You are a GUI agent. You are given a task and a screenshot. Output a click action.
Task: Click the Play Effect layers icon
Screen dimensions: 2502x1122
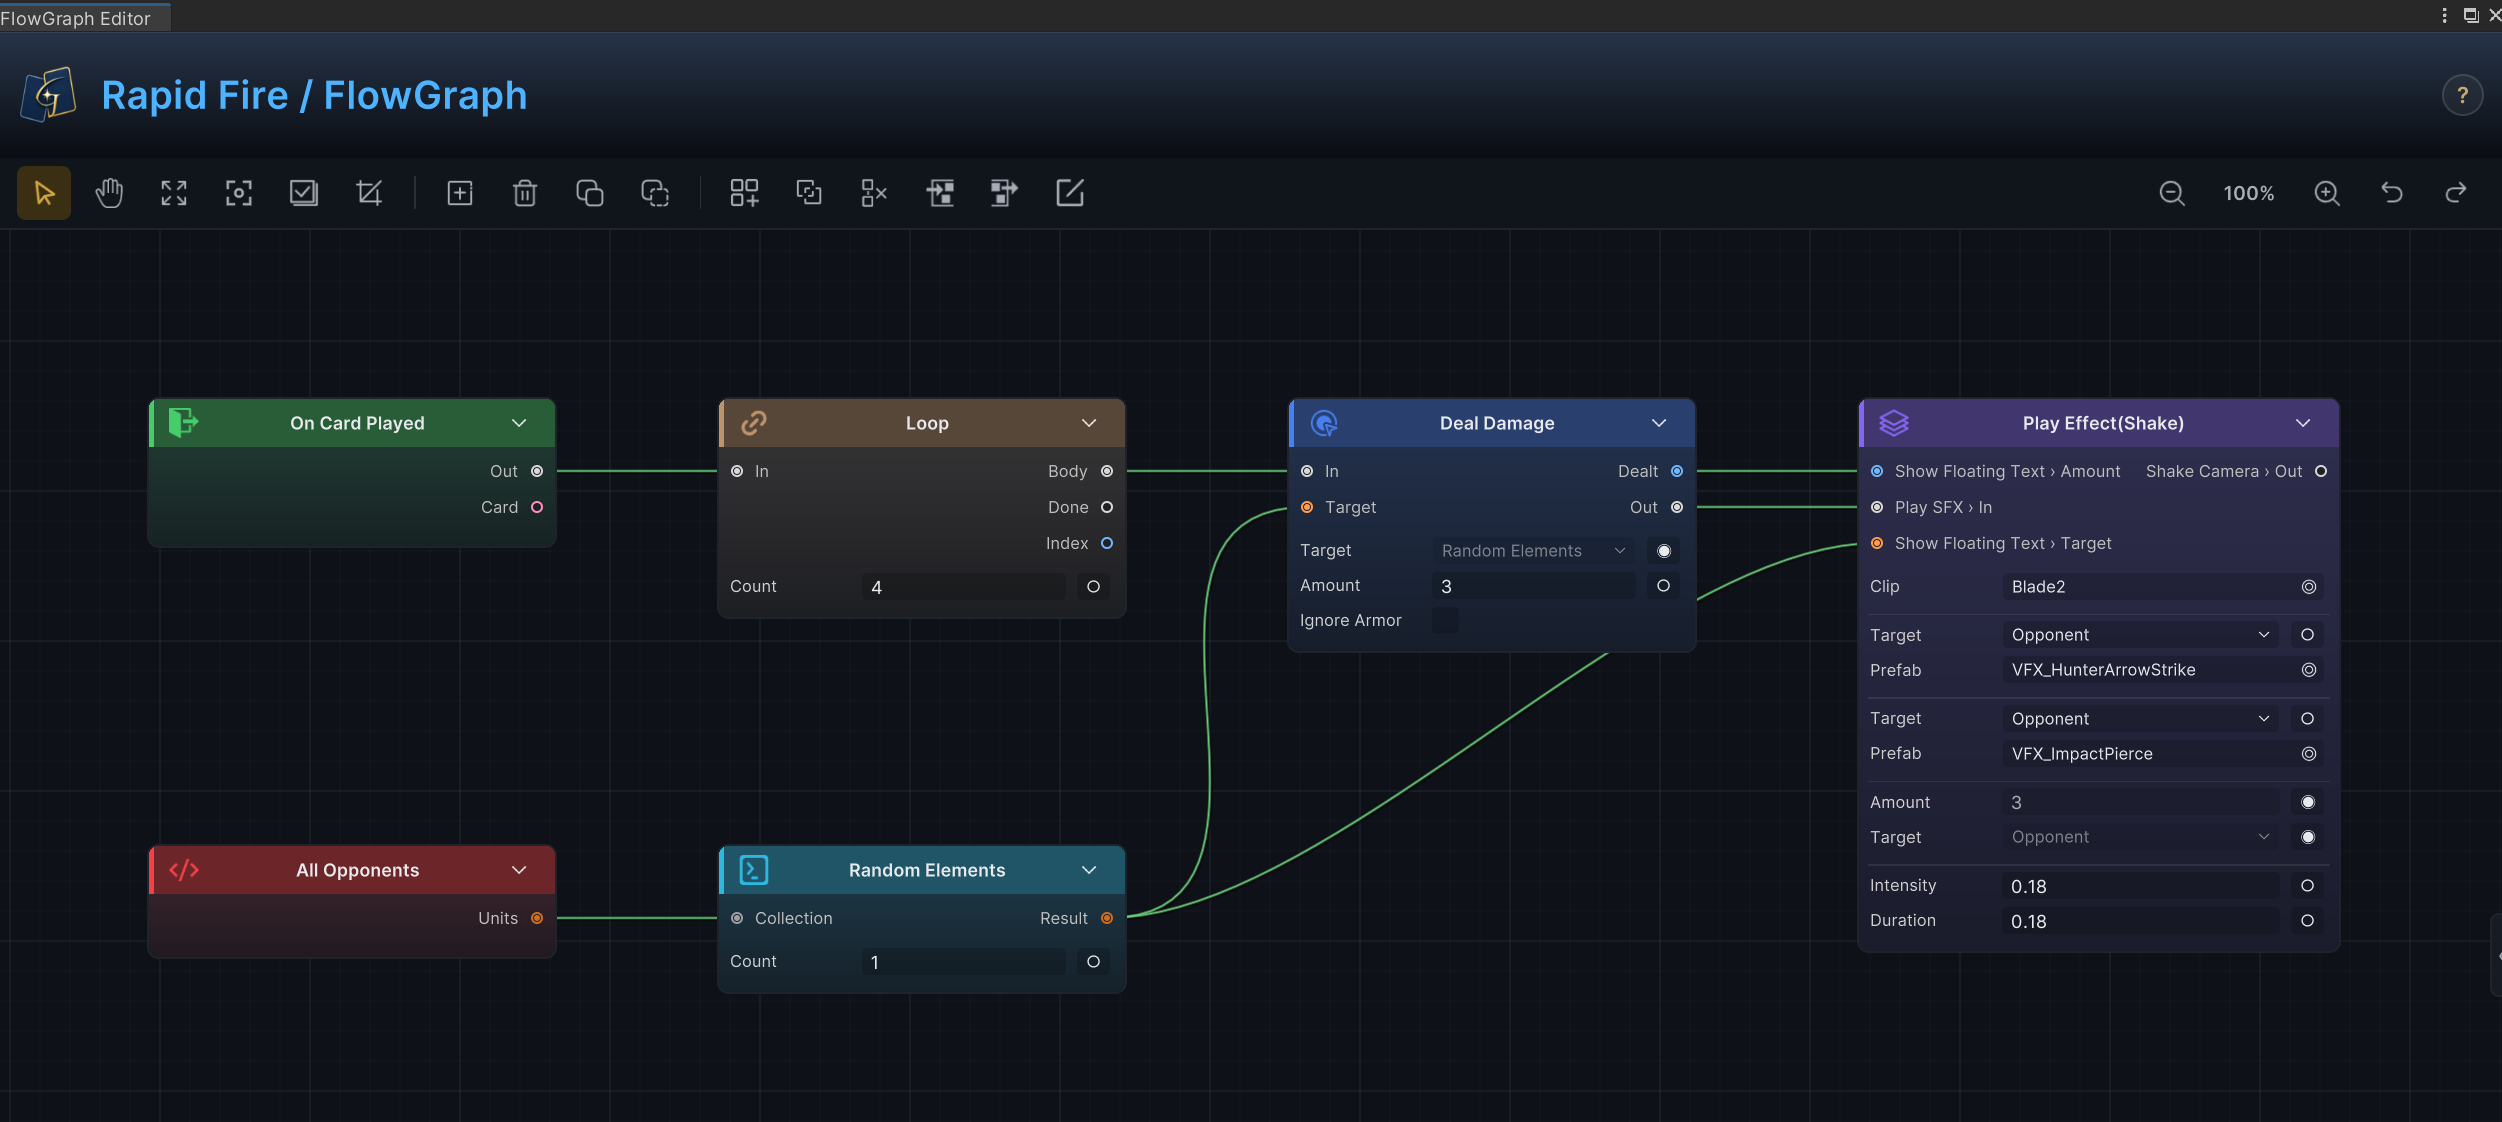[x=1894, y=423]
